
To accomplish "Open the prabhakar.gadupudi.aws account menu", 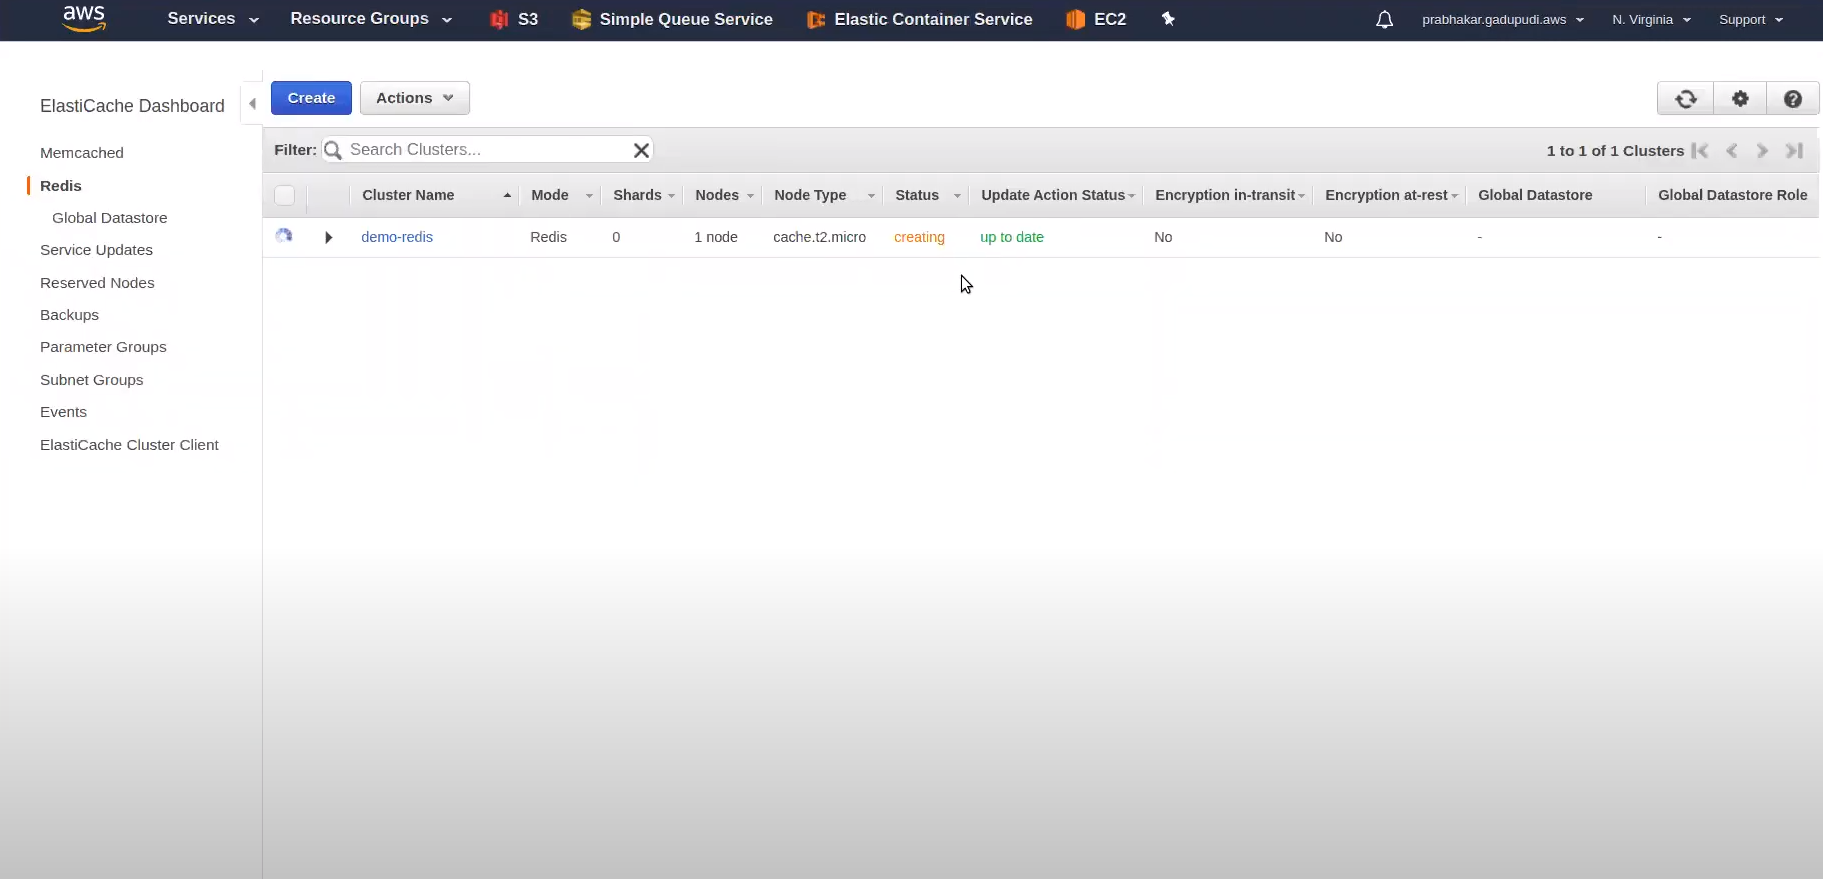I will tap(1503, 19).
